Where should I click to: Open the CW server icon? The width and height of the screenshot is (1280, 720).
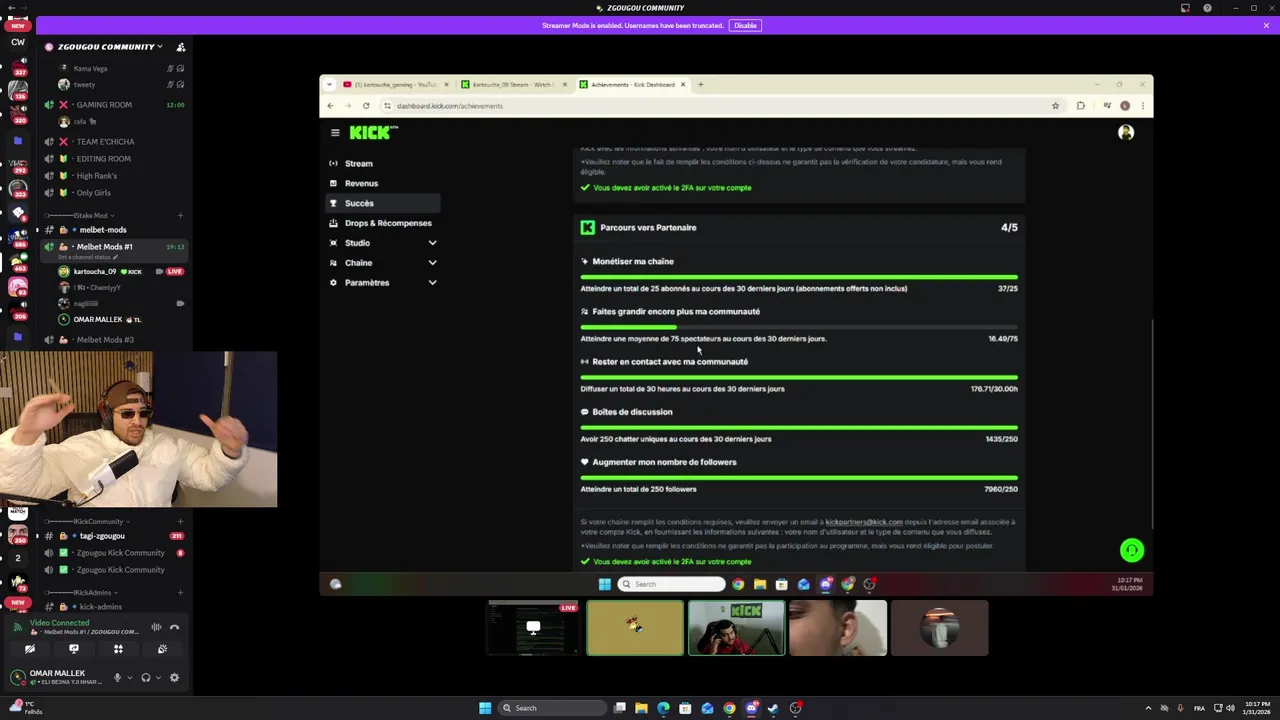pyautogui.click(x=18, y=42)
